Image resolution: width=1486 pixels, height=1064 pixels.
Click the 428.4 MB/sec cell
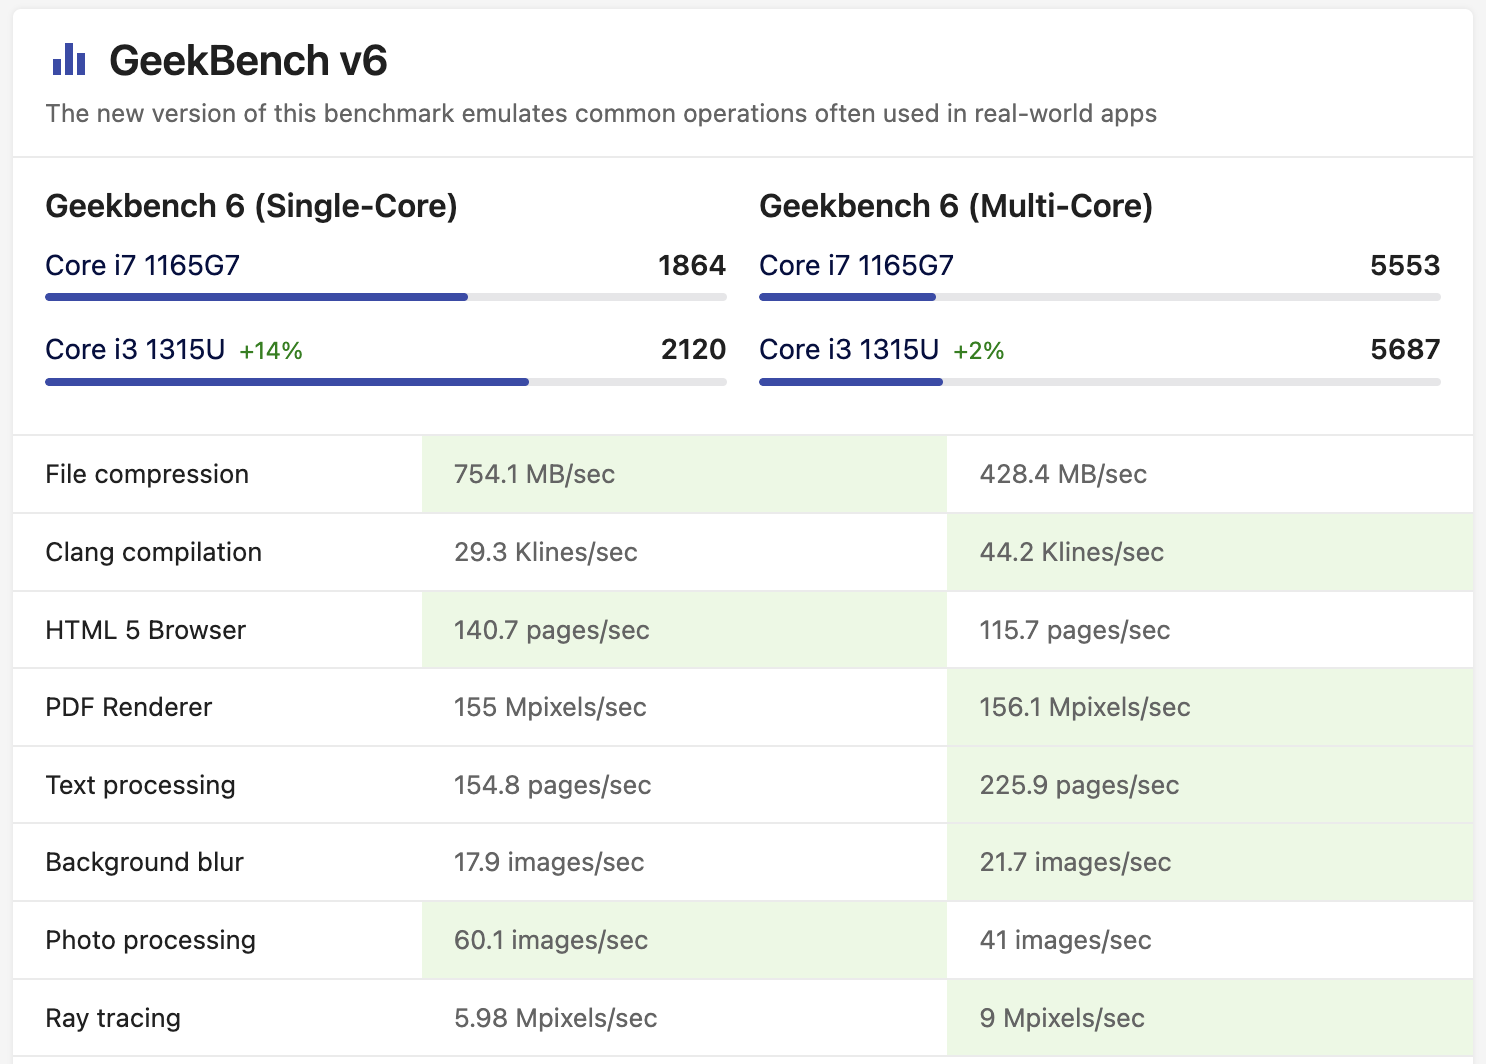1210,474
